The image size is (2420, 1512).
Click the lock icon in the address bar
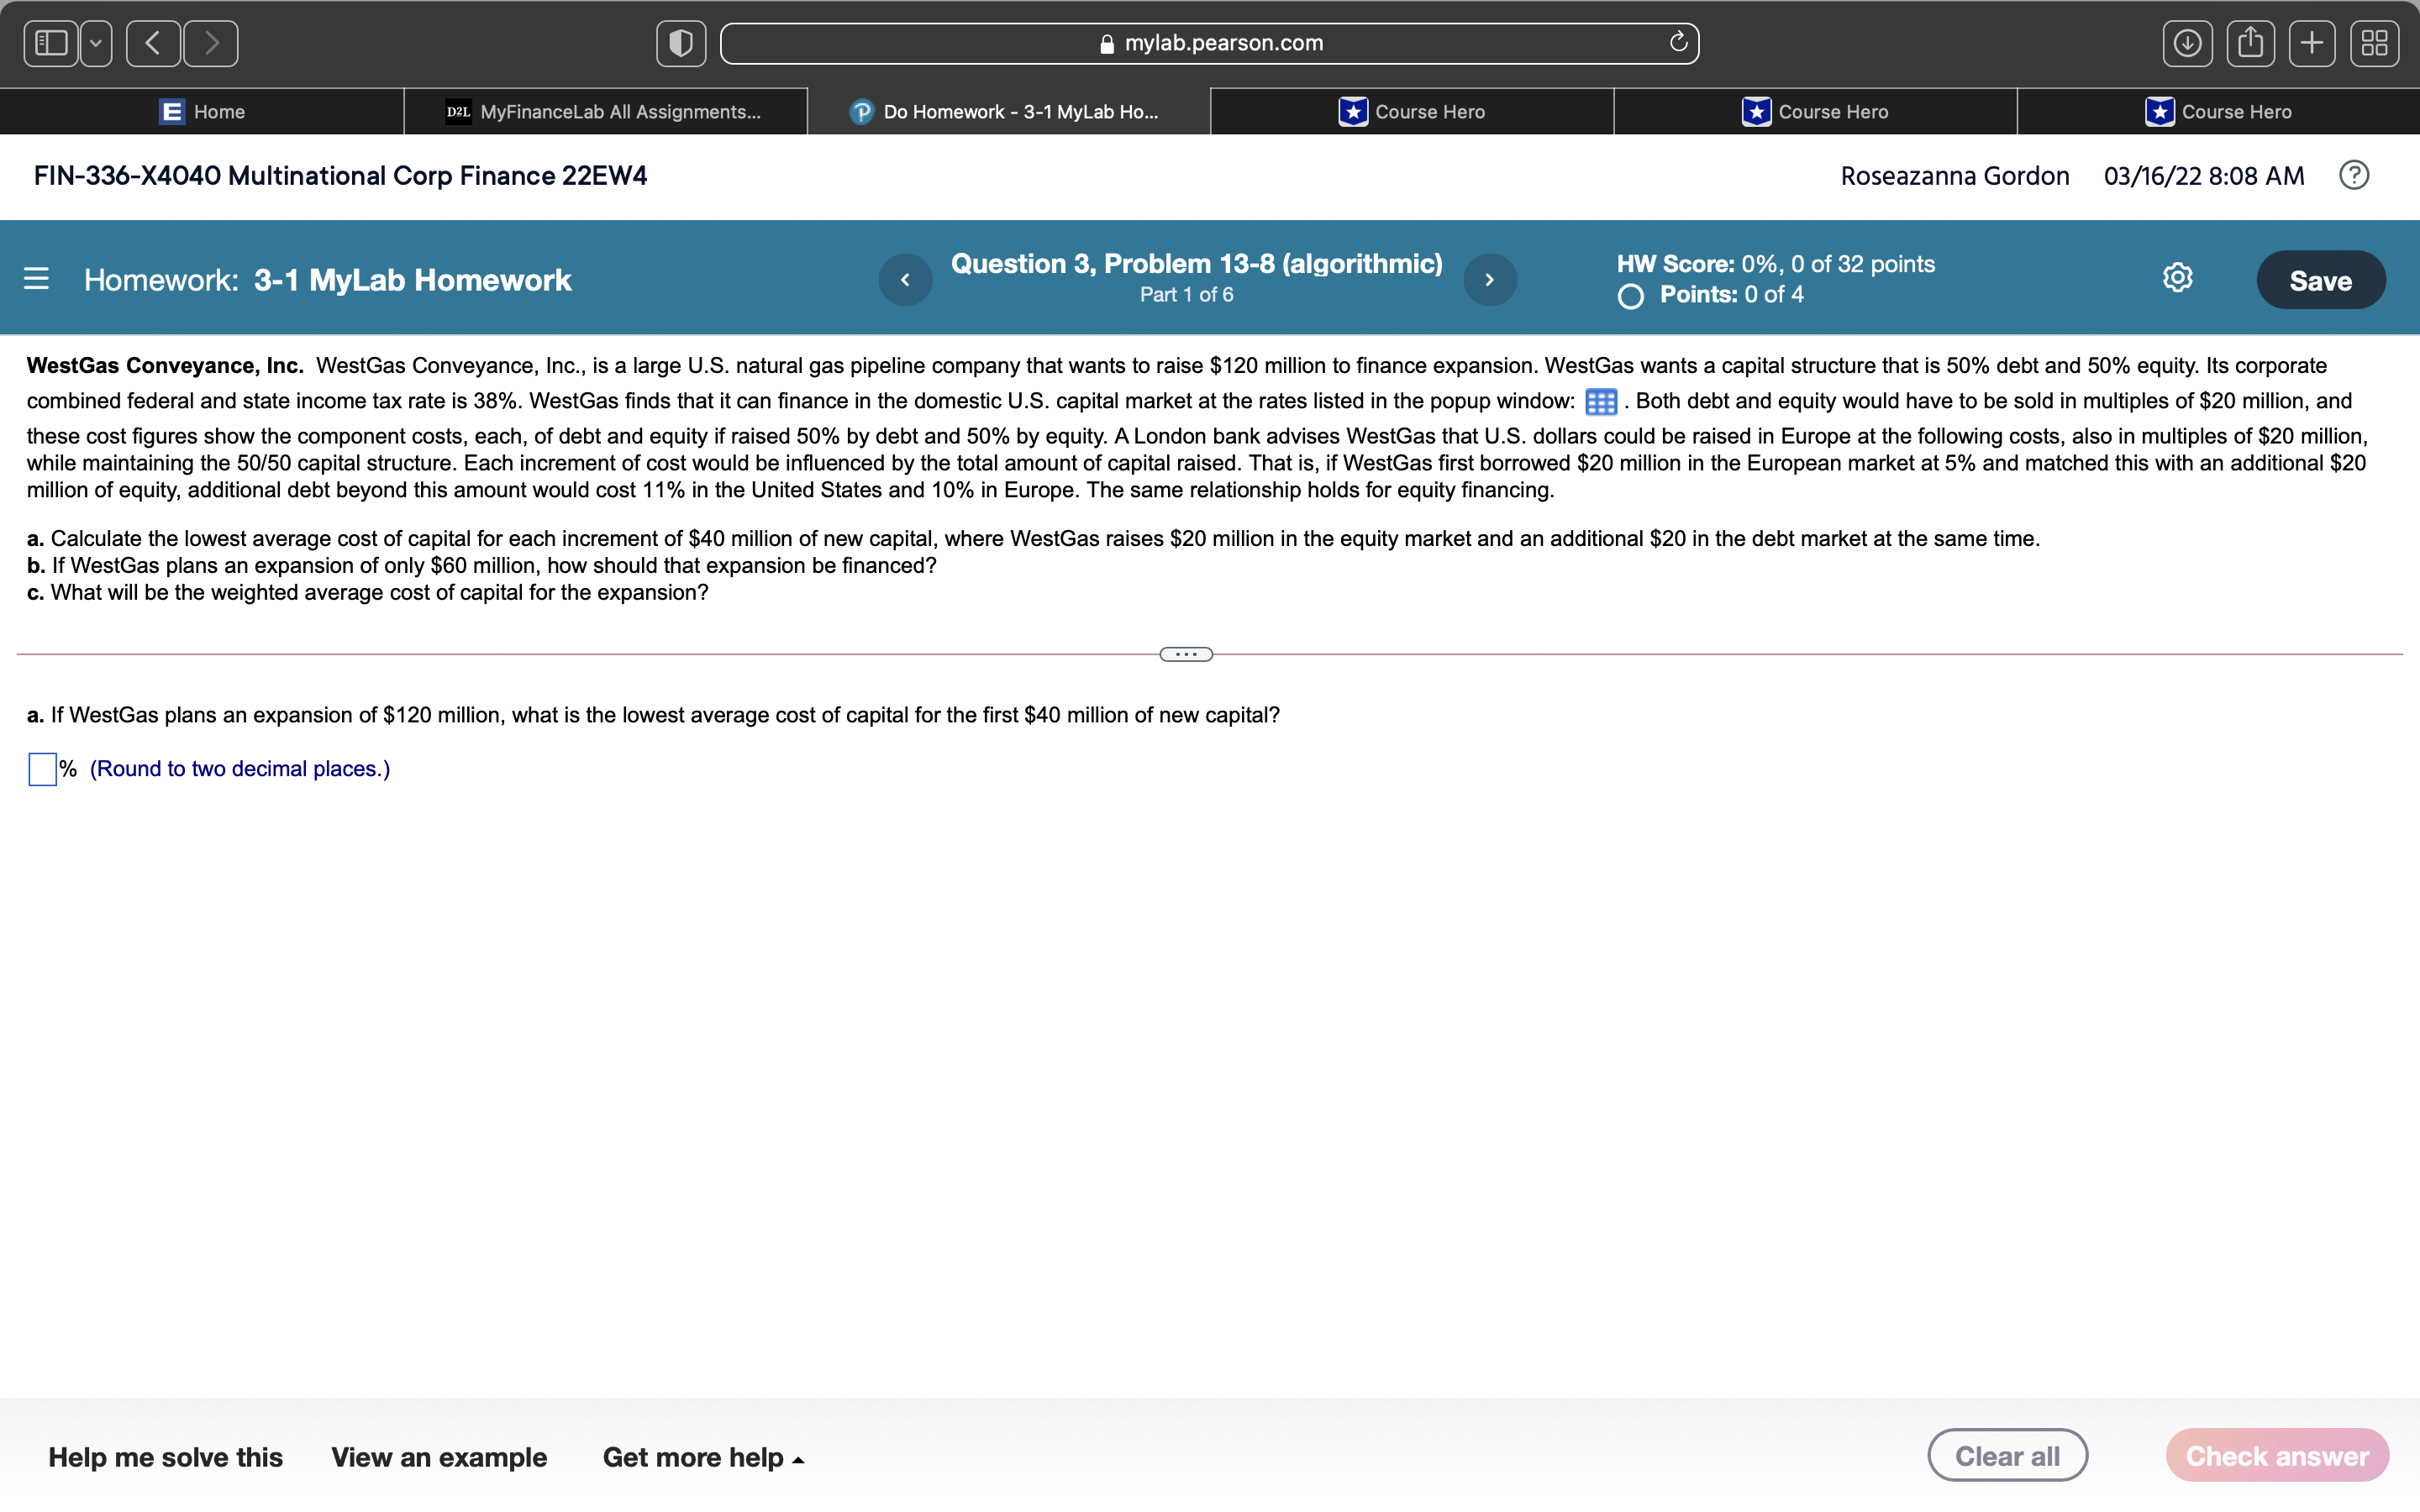(x=1105, y=42)
